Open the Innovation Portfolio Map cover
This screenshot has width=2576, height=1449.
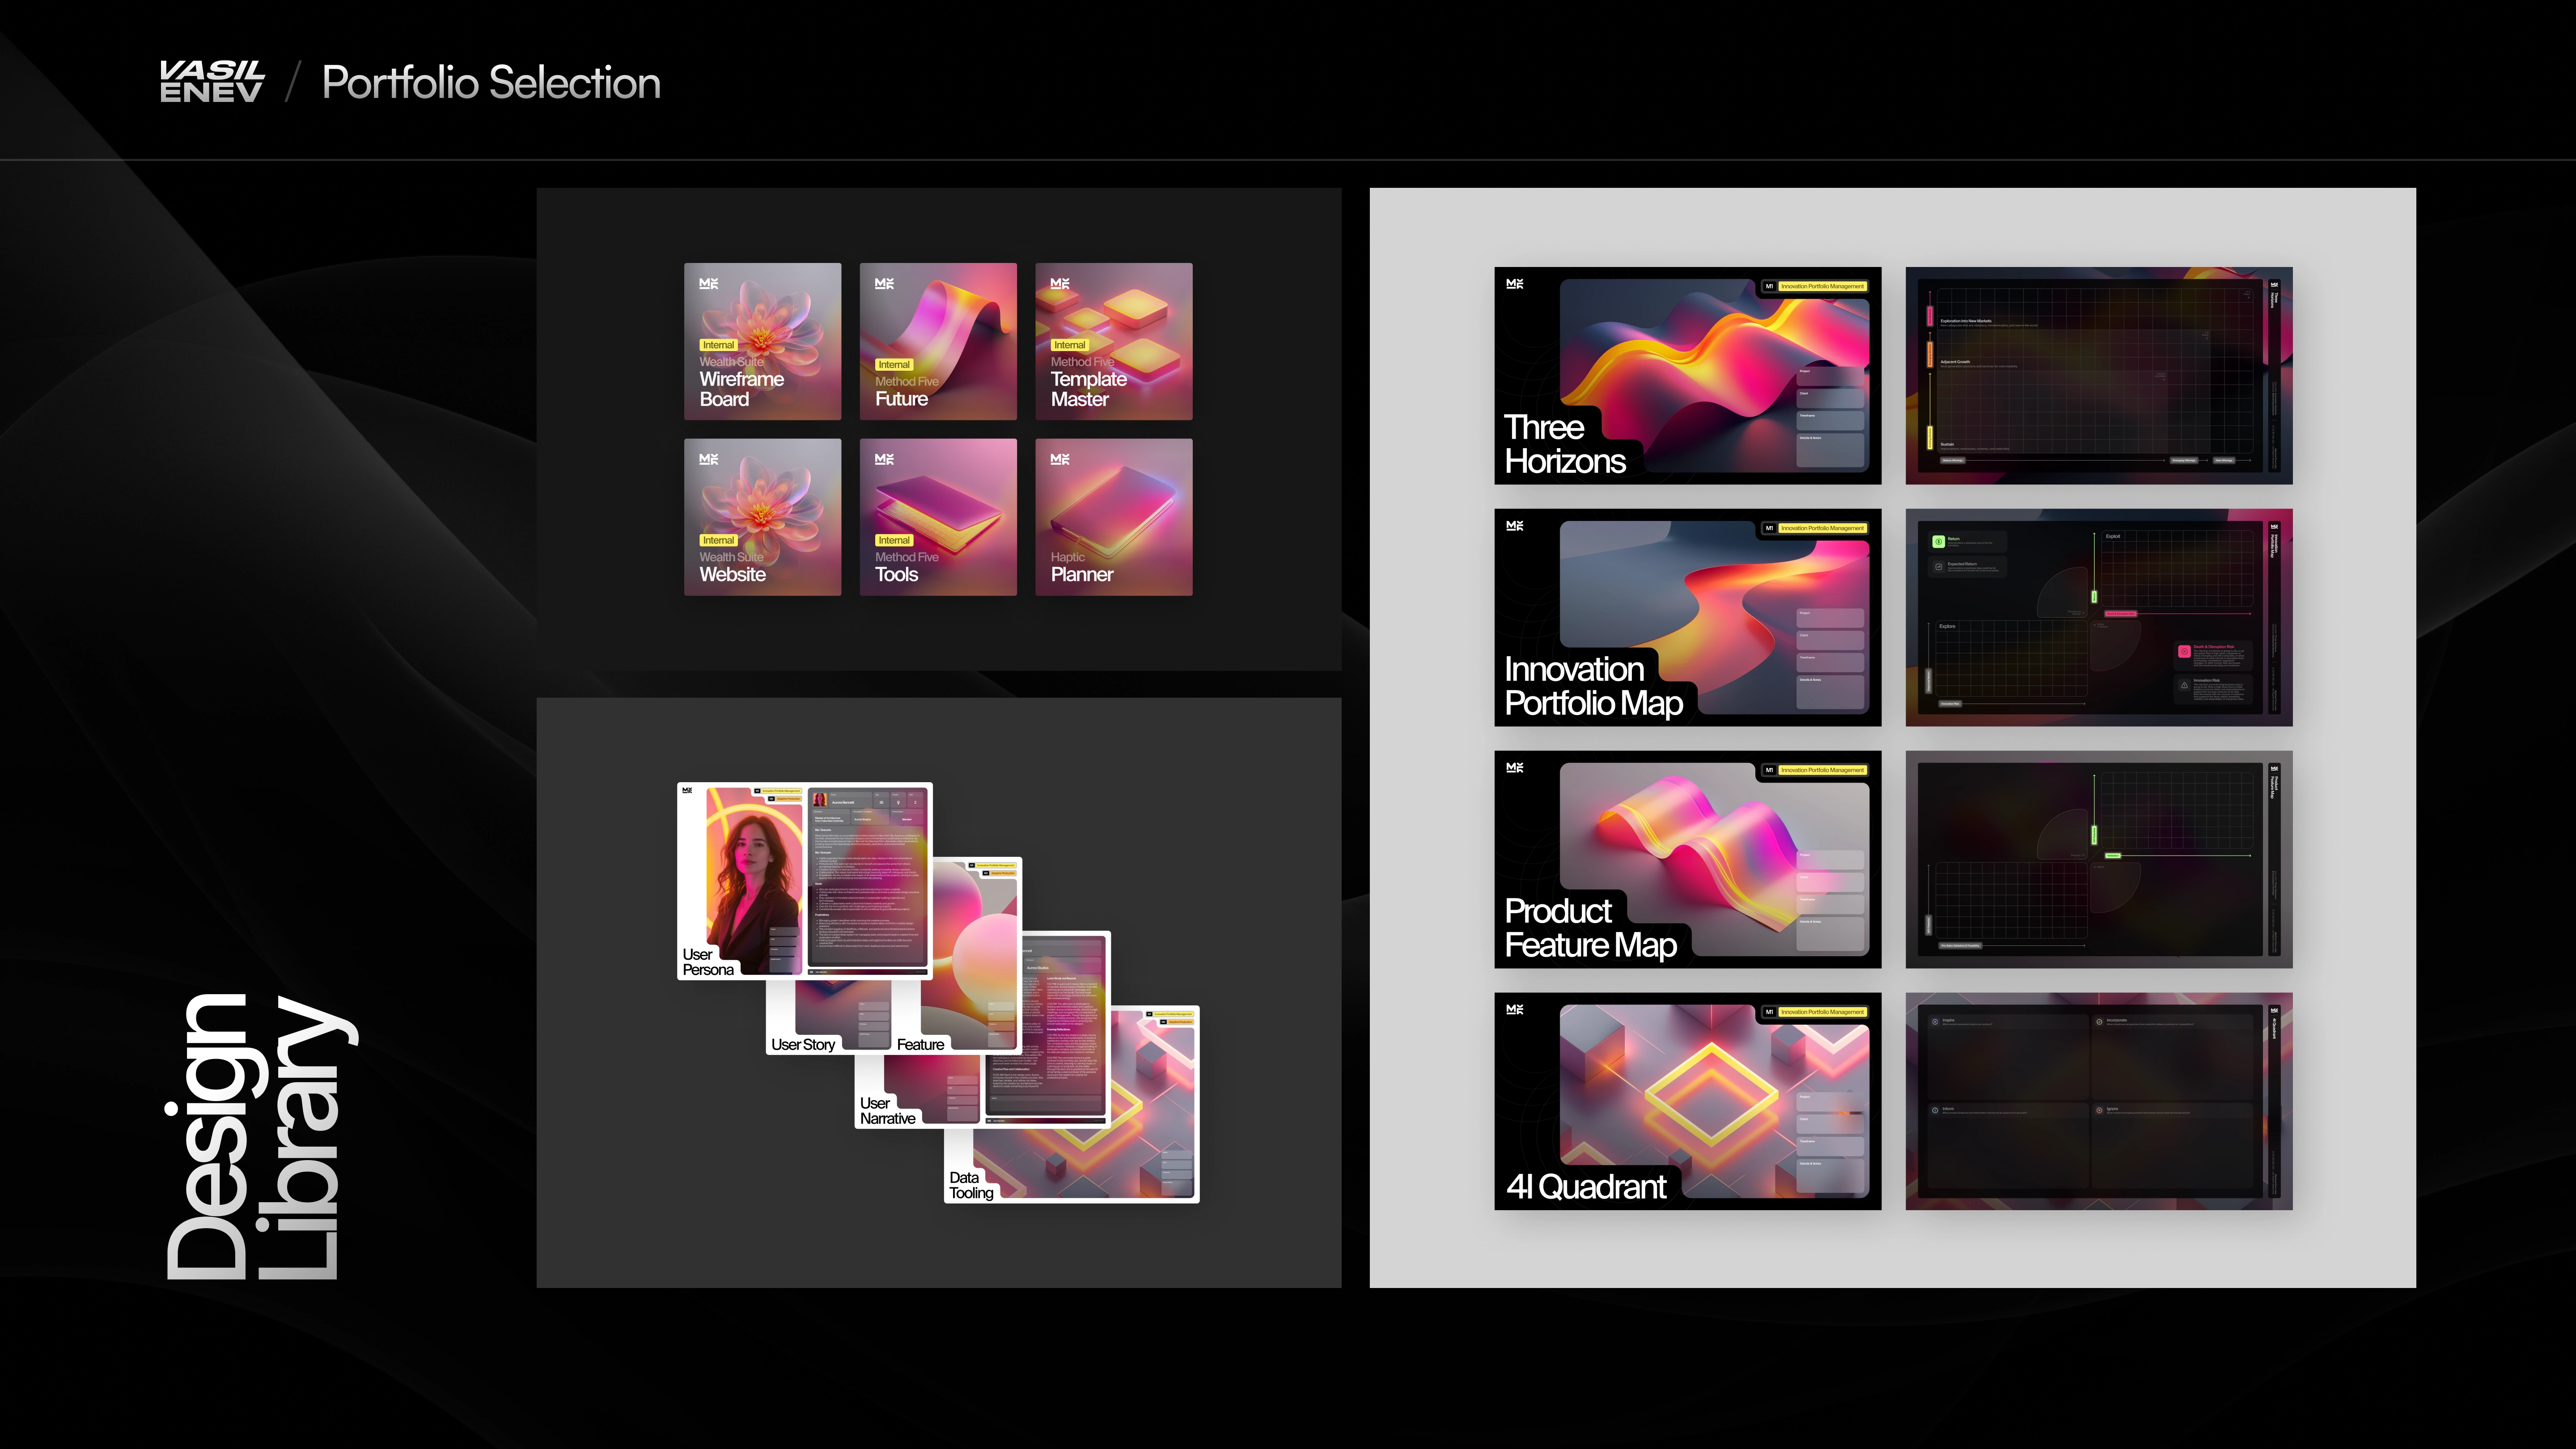click(x=1687, y=617)
